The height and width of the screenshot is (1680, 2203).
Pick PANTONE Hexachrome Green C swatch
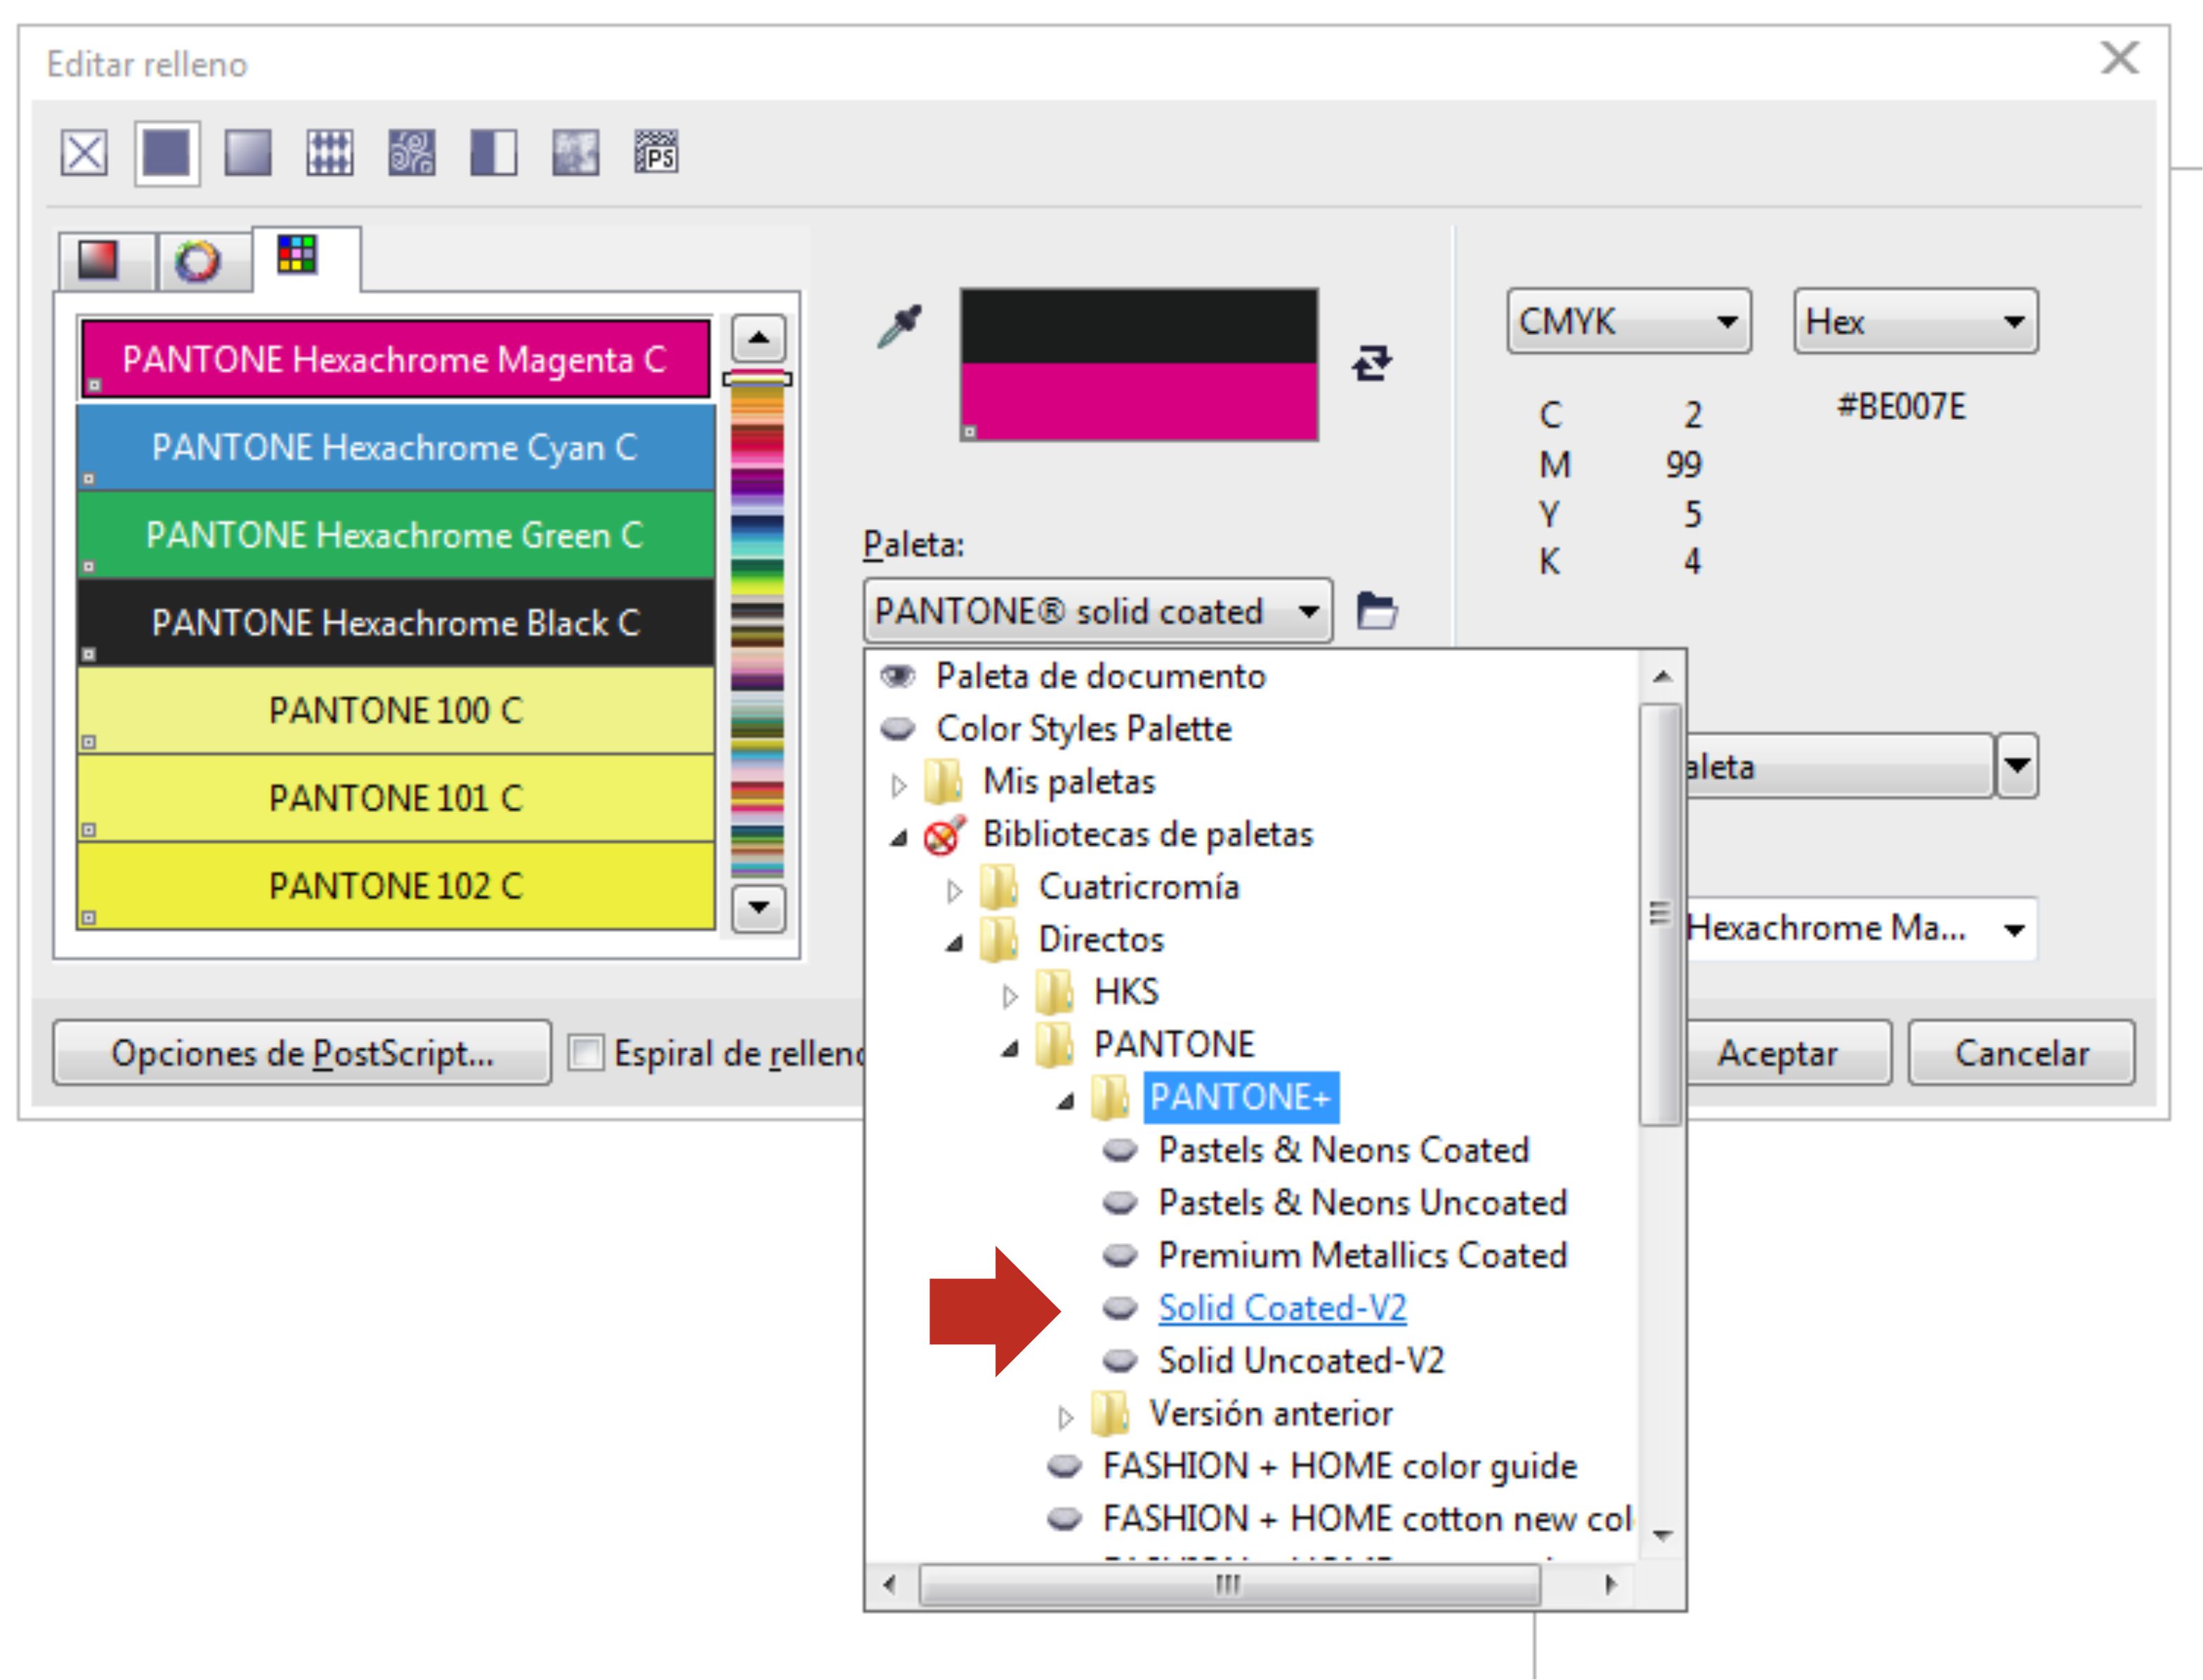395,535
